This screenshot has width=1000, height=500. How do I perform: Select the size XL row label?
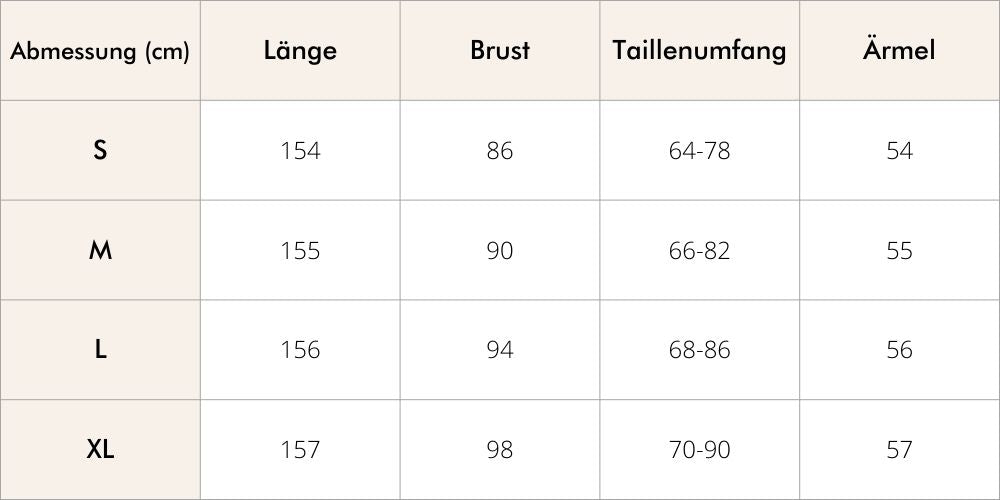(100, 450)
